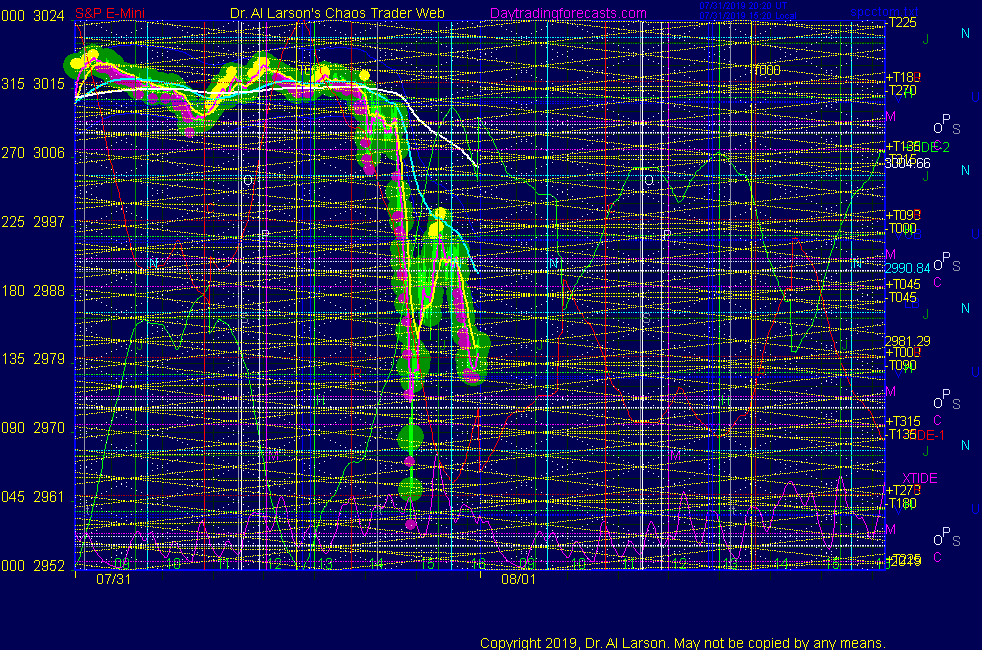The image size is (982, 650).
Task: Click the +T045 level label
Action: coord(902,284)
